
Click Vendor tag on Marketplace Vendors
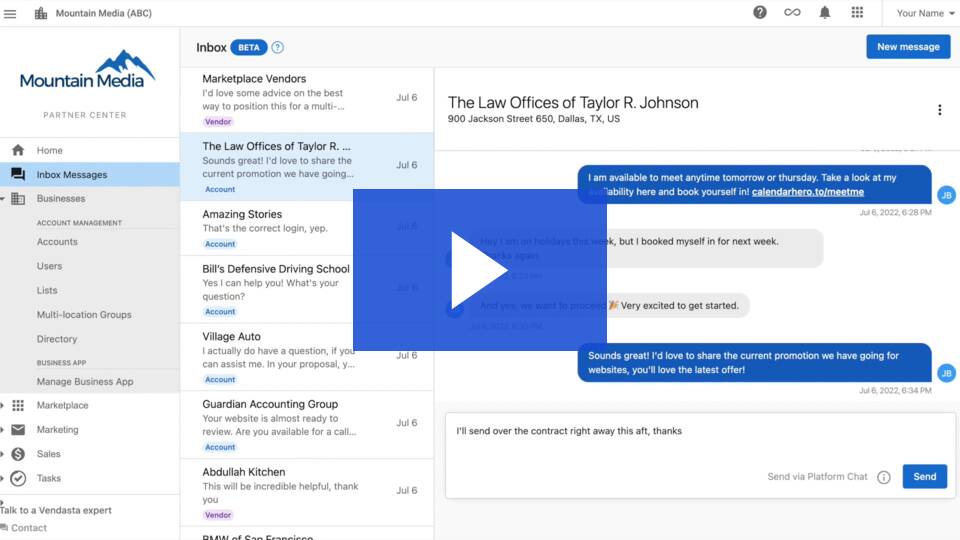point(218,122)
